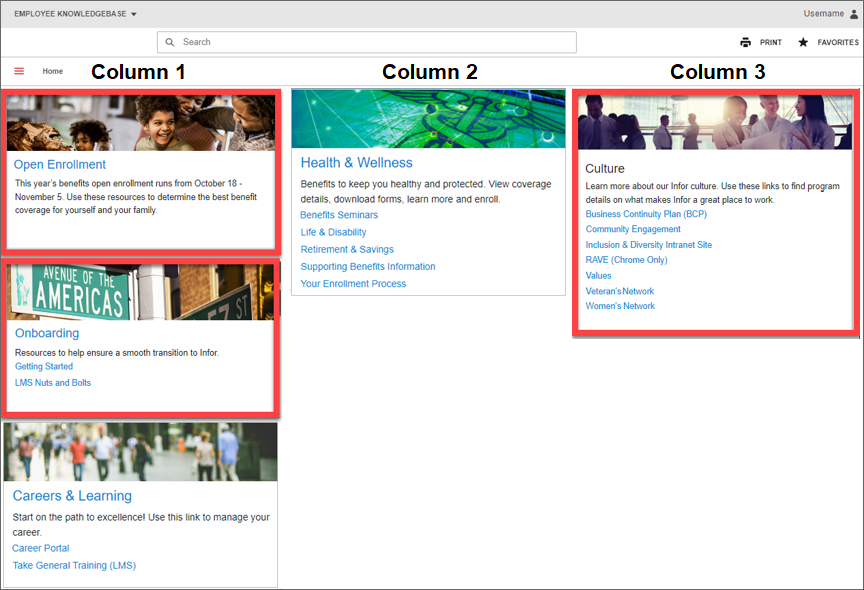864x590 pixels.
Task: Open the Women's Network link
Action: 620,306
